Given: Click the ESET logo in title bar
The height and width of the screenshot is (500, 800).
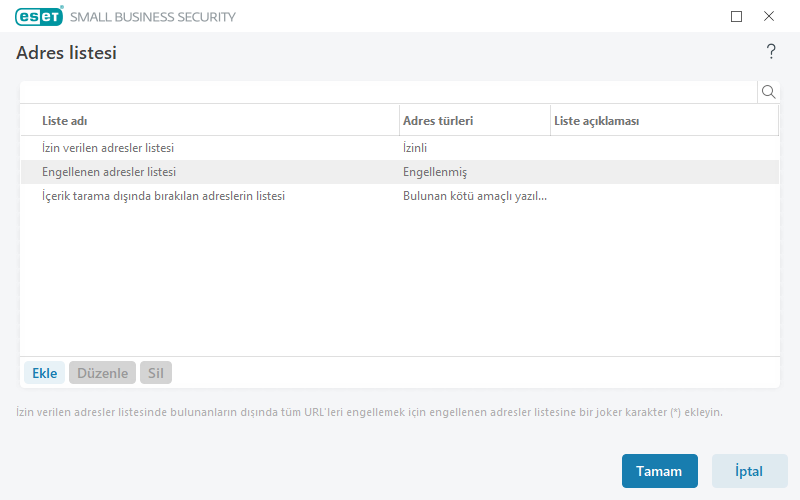Looking at the screenshot, I should [39, 16].
